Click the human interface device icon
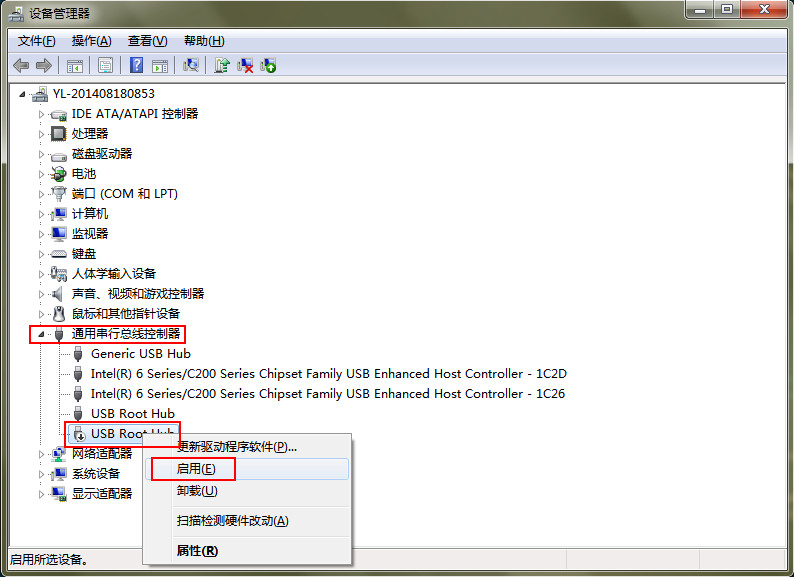 coord(59,274)
